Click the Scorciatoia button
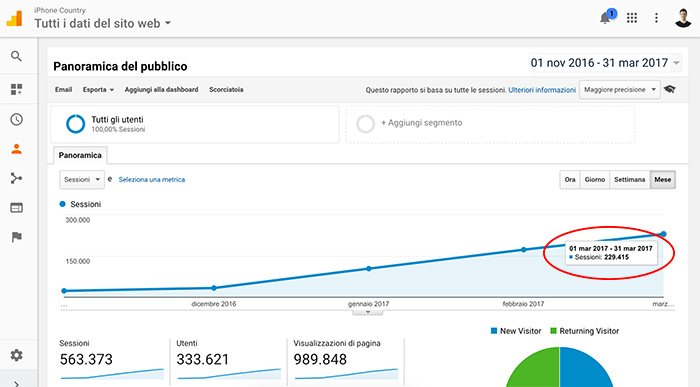 226,90
